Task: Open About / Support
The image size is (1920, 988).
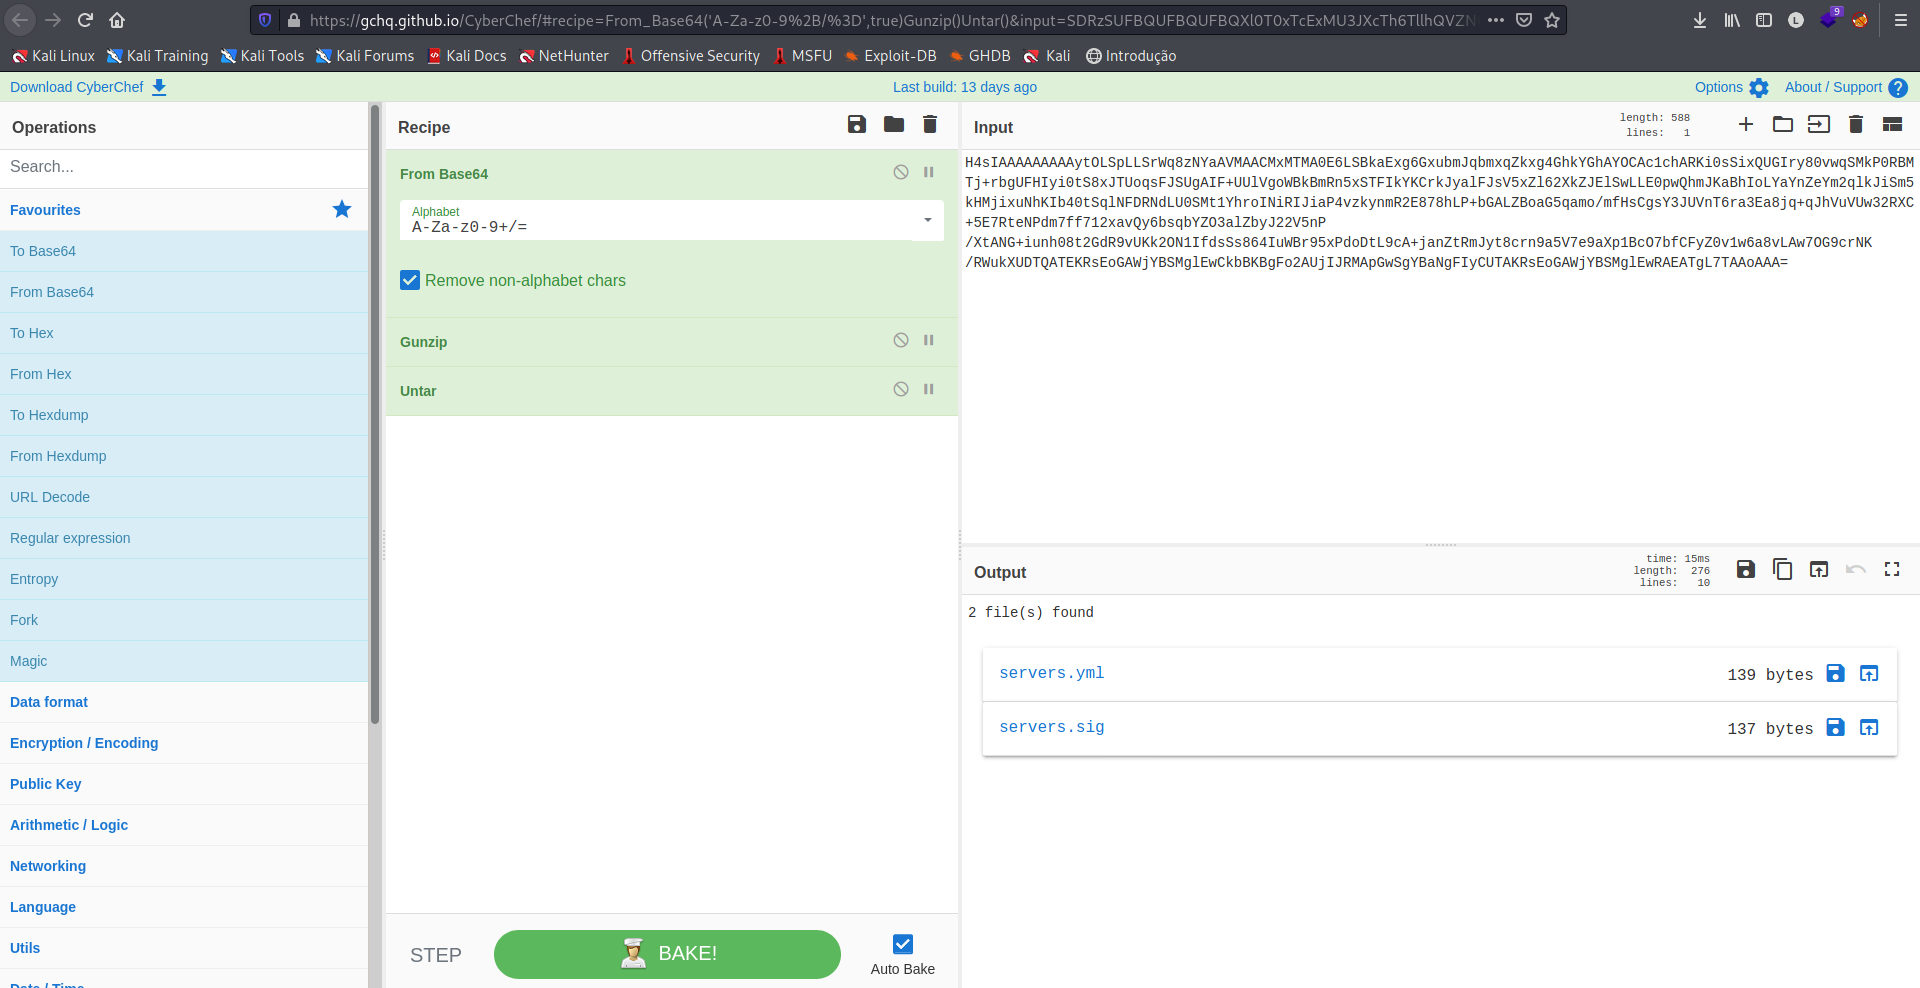Action: click(x=1845, y=88)
